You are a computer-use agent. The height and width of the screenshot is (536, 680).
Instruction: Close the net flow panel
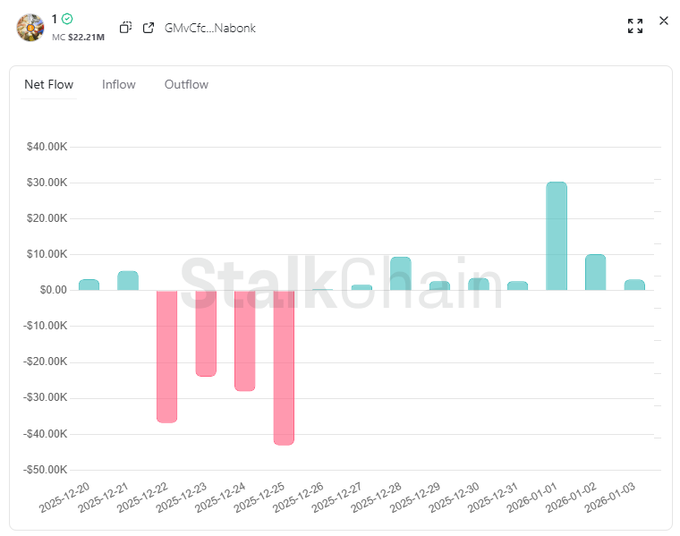[664, 21]
